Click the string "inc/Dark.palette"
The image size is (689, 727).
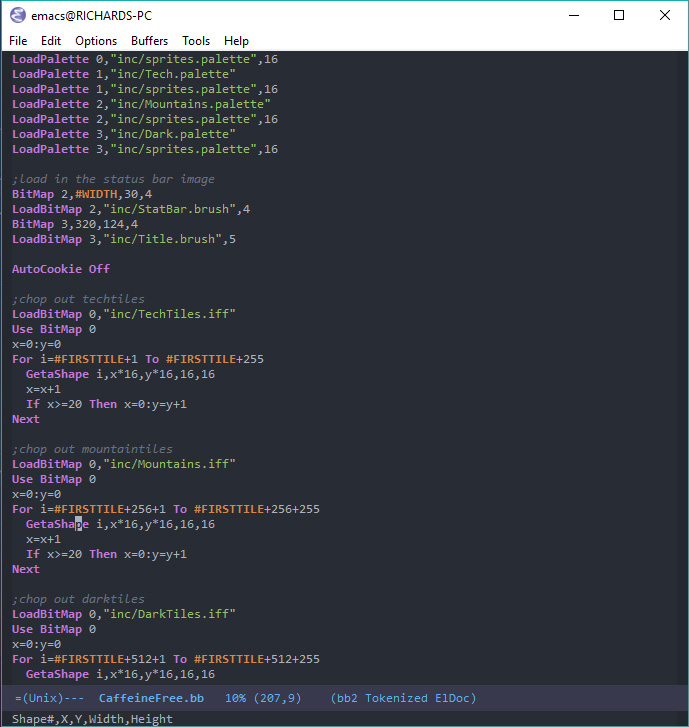[173, 134]
